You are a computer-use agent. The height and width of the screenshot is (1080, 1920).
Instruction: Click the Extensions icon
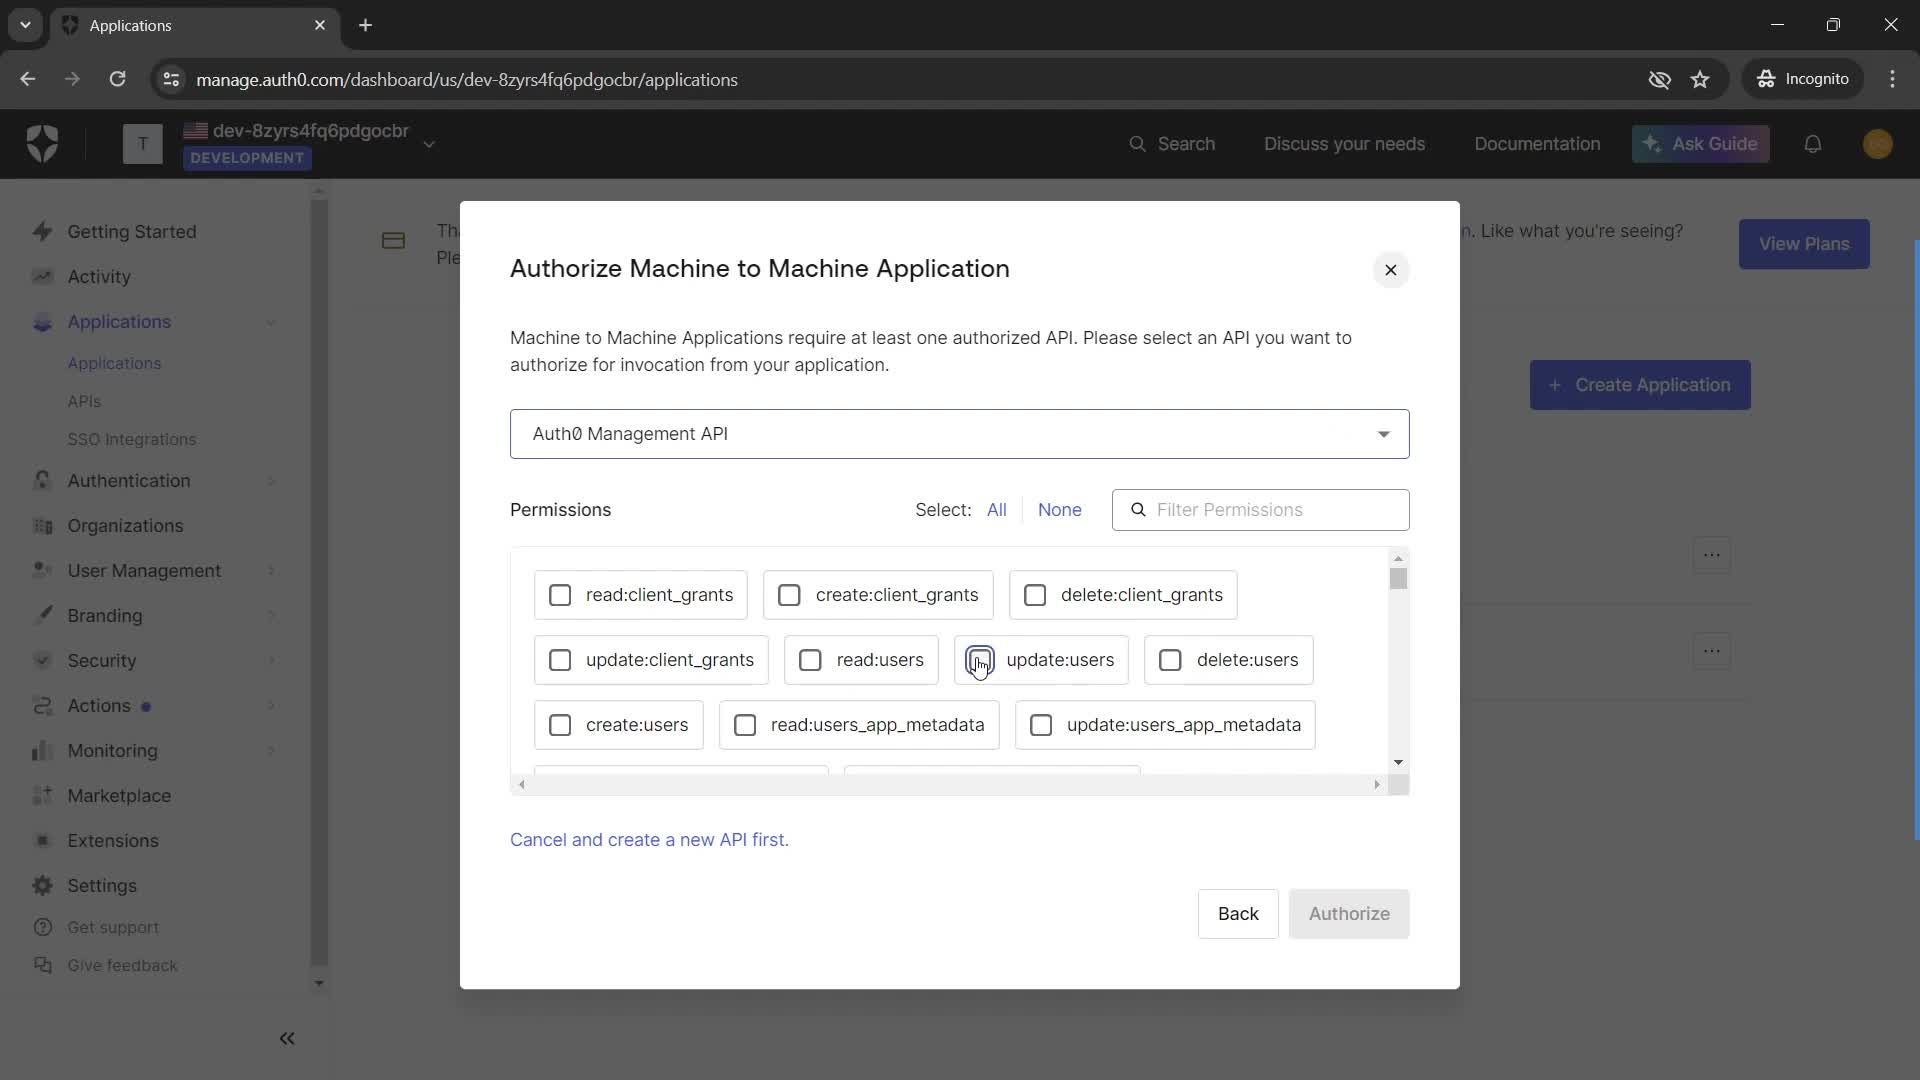[42, 841]
